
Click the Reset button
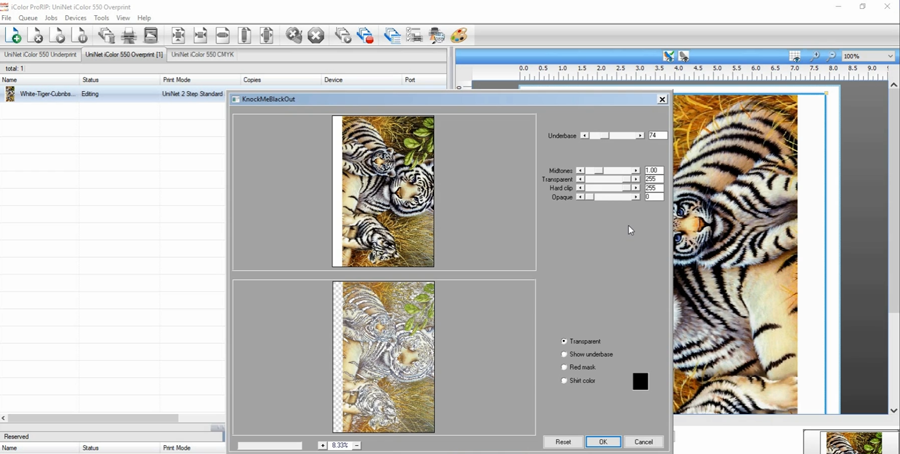(563, 442)
